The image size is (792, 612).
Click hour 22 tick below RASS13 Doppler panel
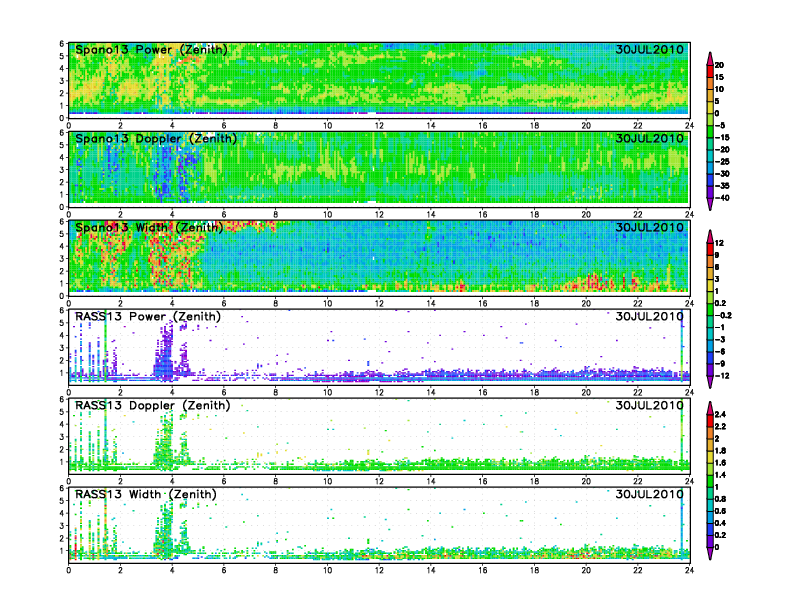click(638, 481)
